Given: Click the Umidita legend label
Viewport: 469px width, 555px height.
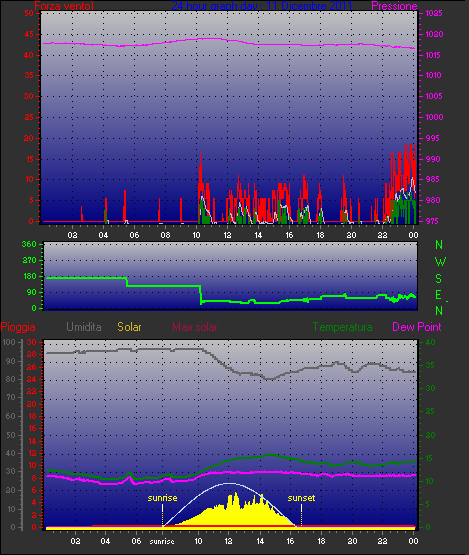Looking at the screenshot, I should coord(84,327).
